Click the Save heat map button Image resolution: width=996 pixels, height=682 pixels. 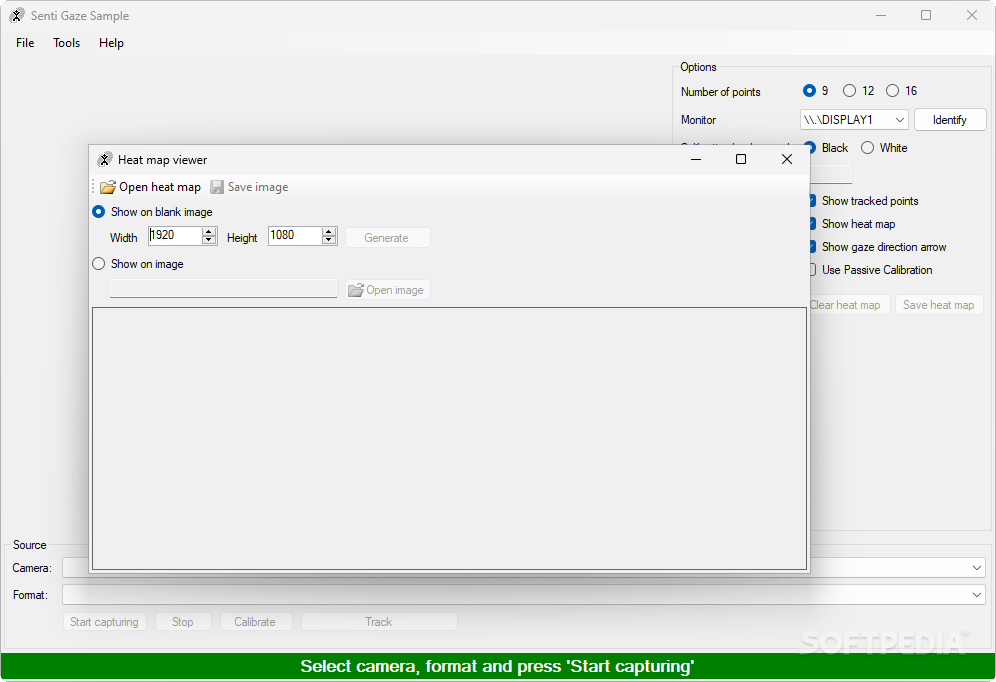[x=938, y=305]
